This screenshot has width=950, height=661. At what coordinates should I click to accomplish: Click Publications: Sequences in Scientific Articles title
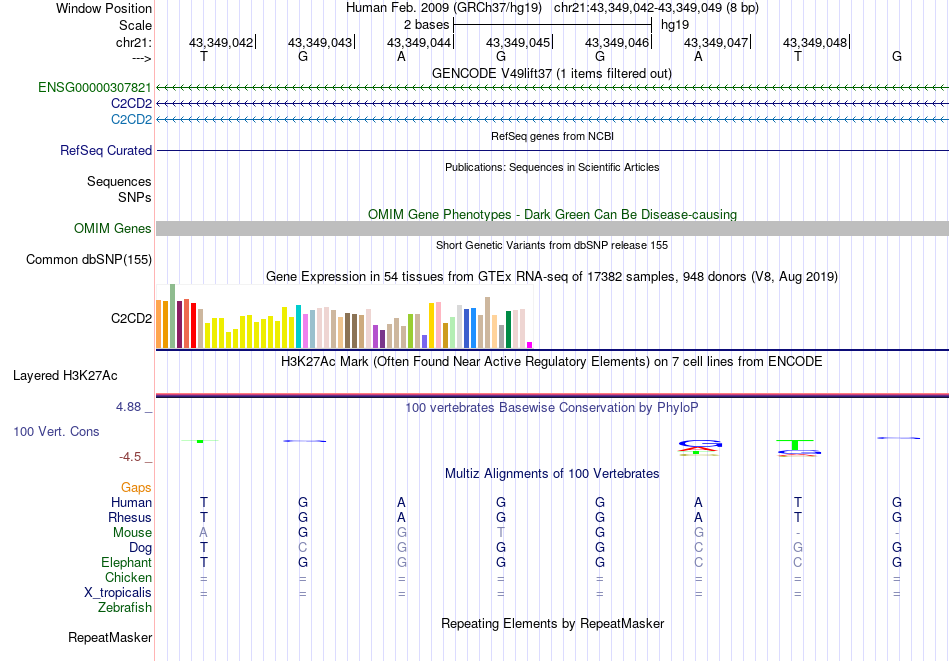click(x=552, y=167)
